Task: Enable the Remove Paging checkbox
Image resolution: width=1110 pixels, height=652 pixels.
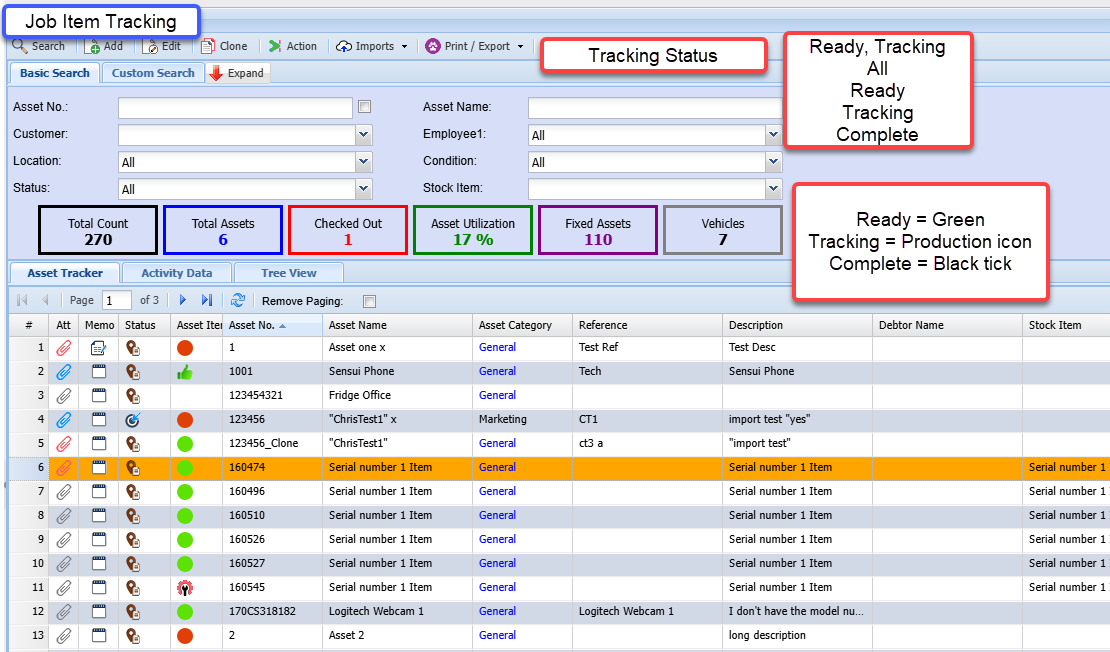Action: 369,301
